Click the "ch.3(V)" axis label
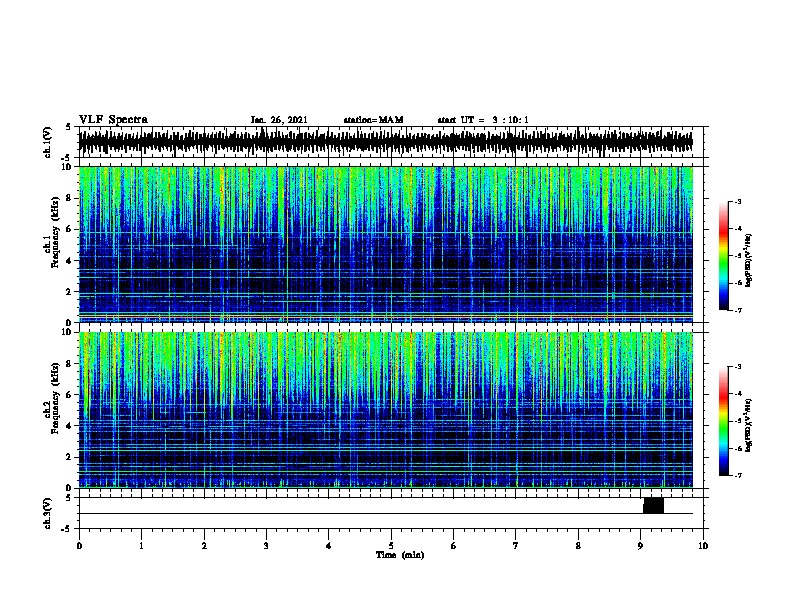Screen dimensions: 792x612 pos(48,513)
